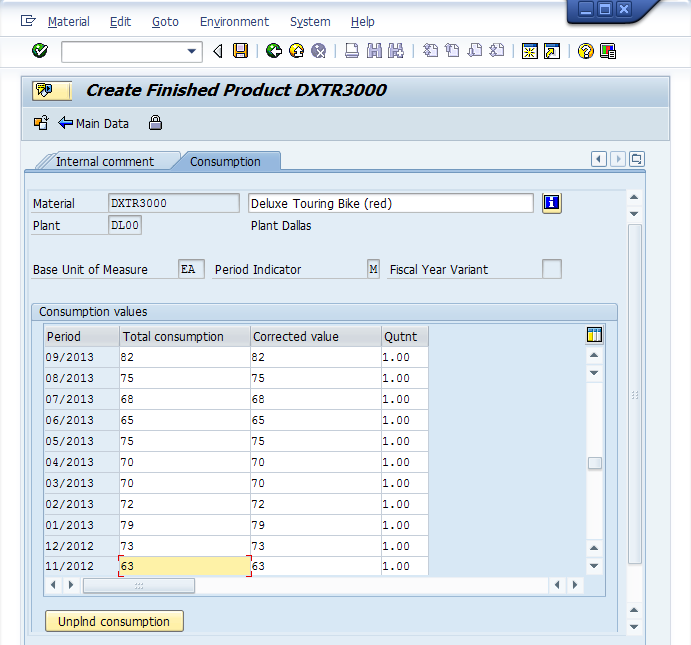Open the Environment menu
Screen dimensions: 691x645
[234, 22]
